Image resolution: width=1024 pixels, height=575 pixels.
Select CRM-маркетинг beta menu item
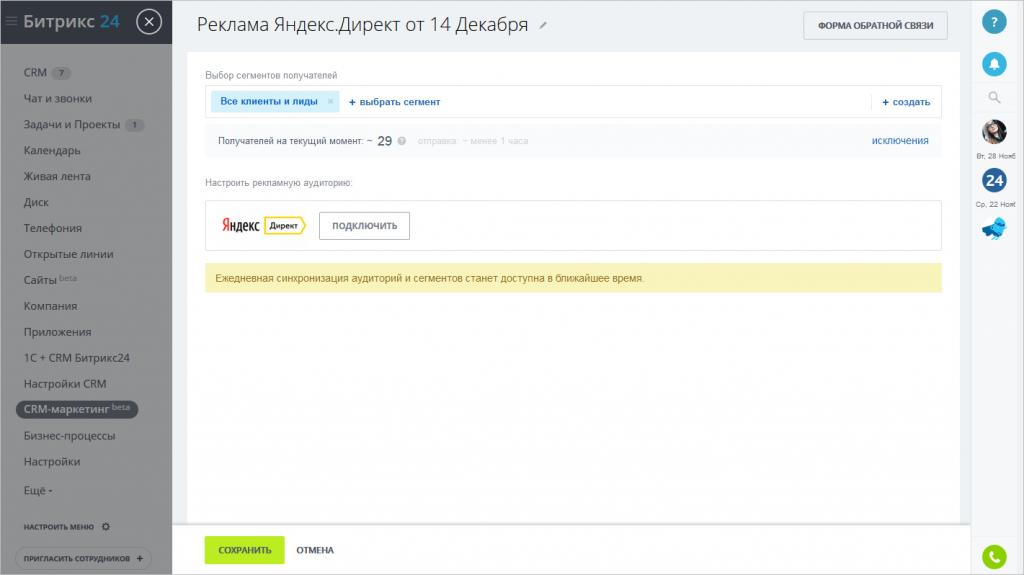(77, 409)
